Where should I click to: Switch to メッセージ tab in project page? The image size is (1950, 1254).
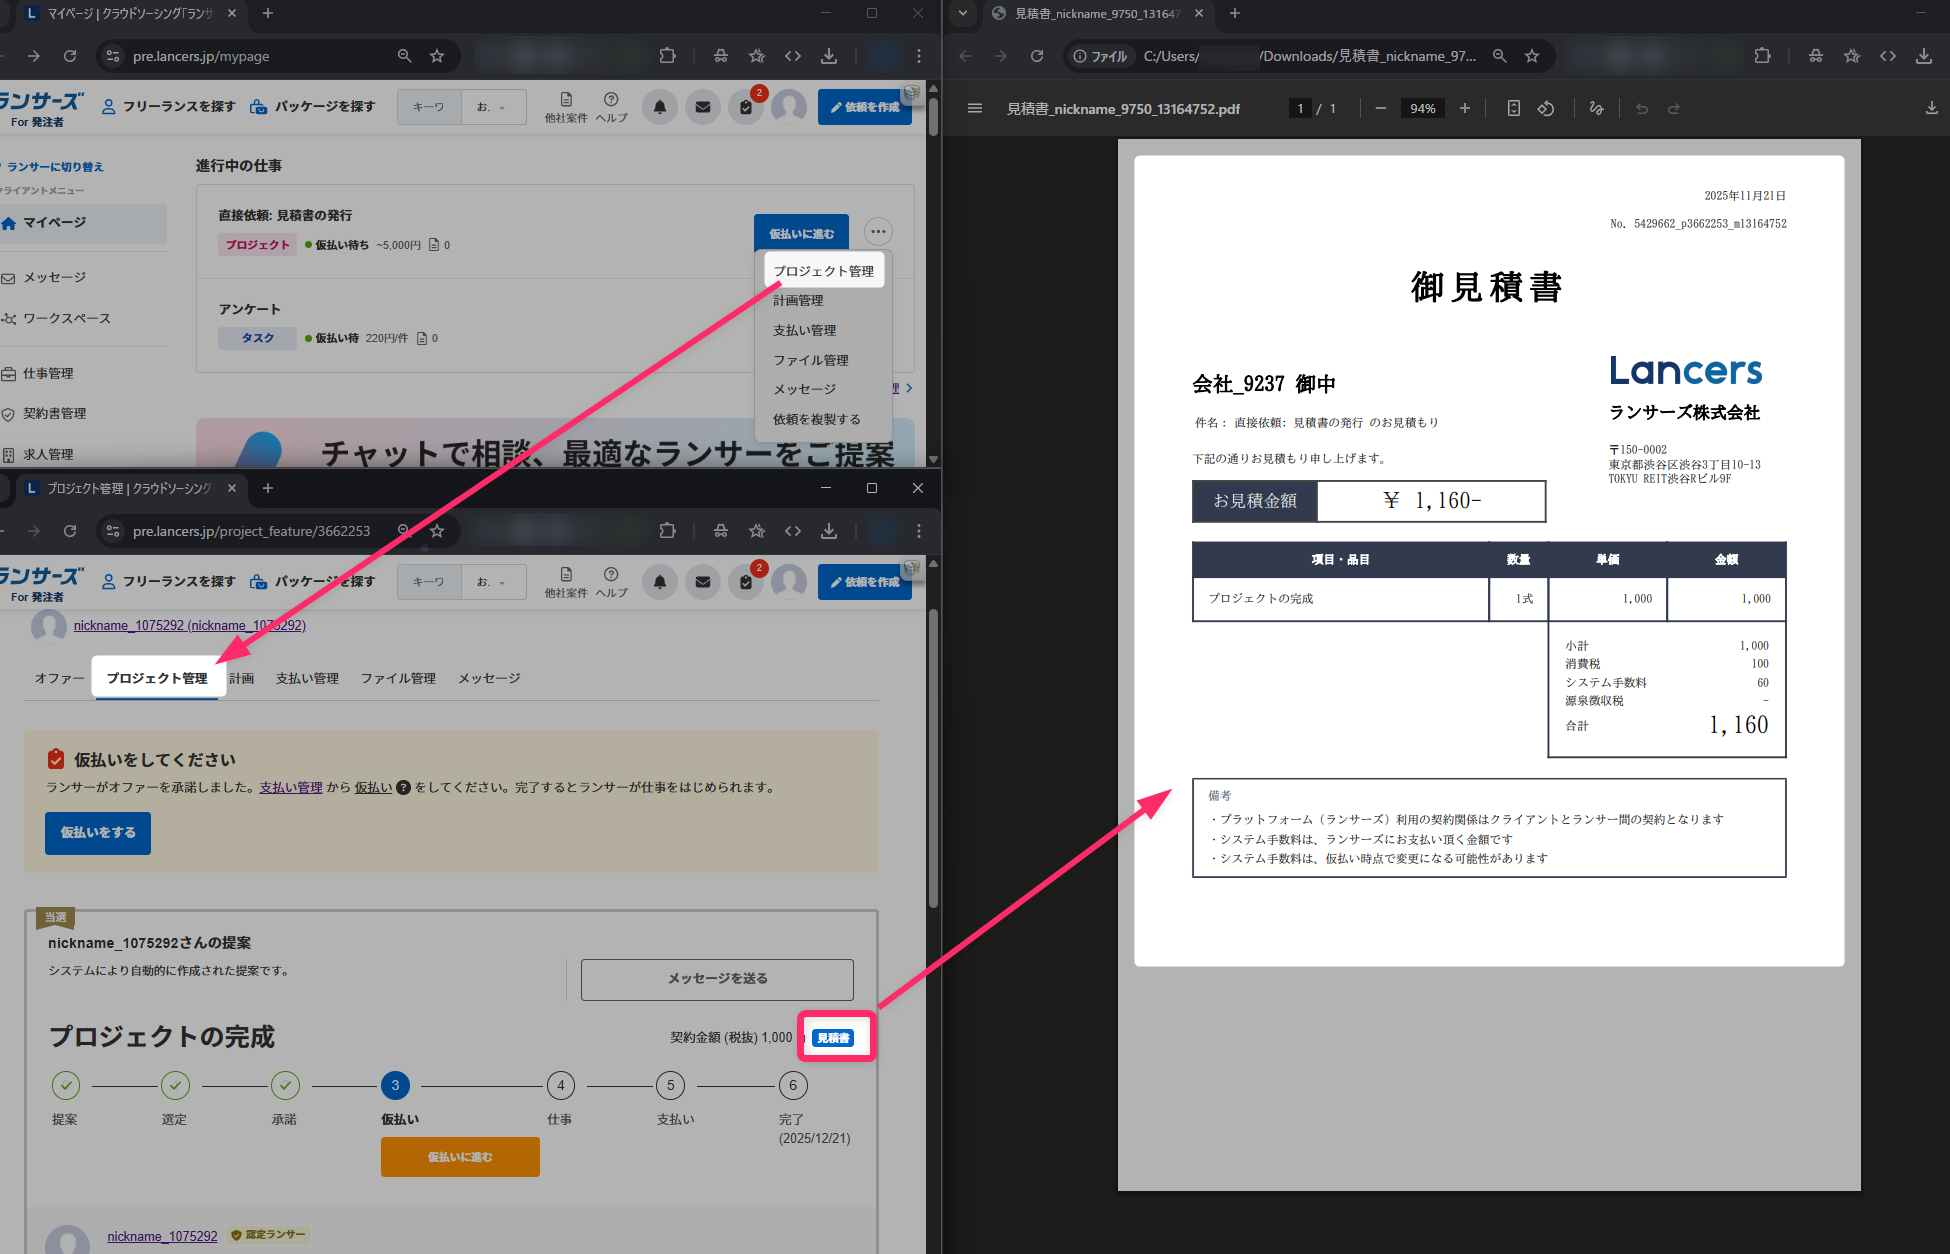489,678
